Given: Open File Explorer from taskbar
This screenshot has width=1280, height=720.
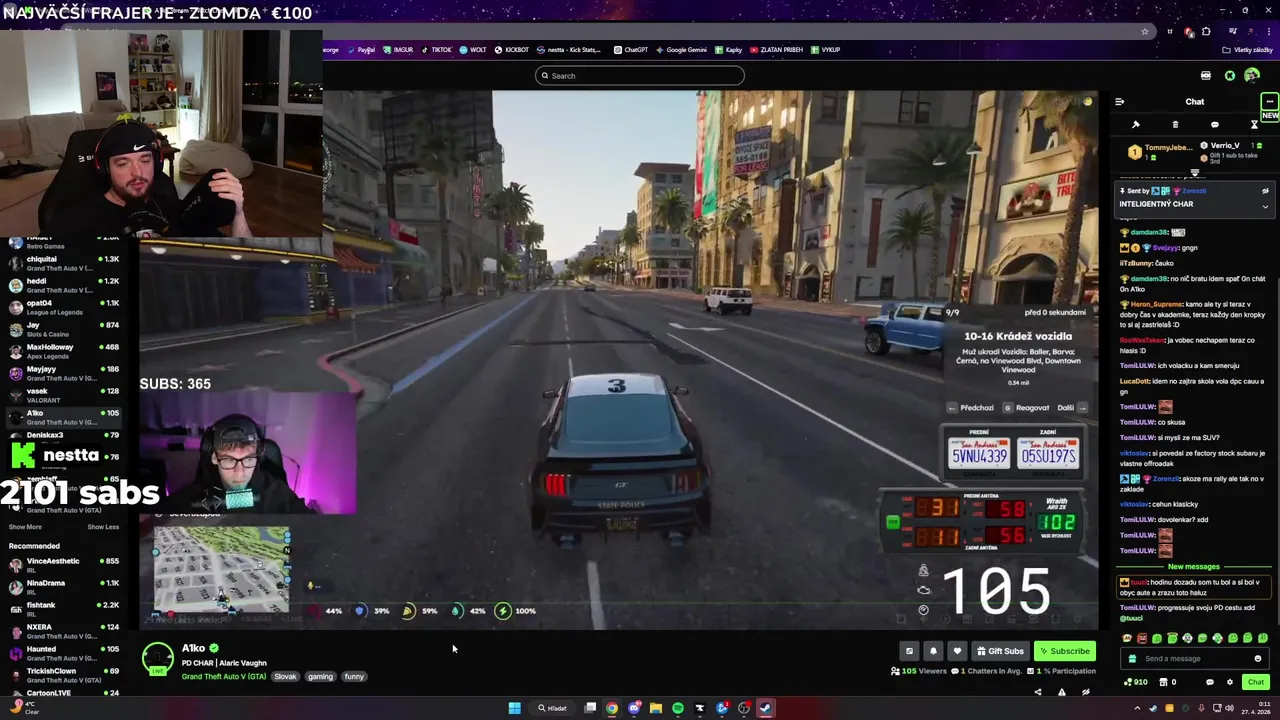Looking at the screenshot, I should (656, 708).
